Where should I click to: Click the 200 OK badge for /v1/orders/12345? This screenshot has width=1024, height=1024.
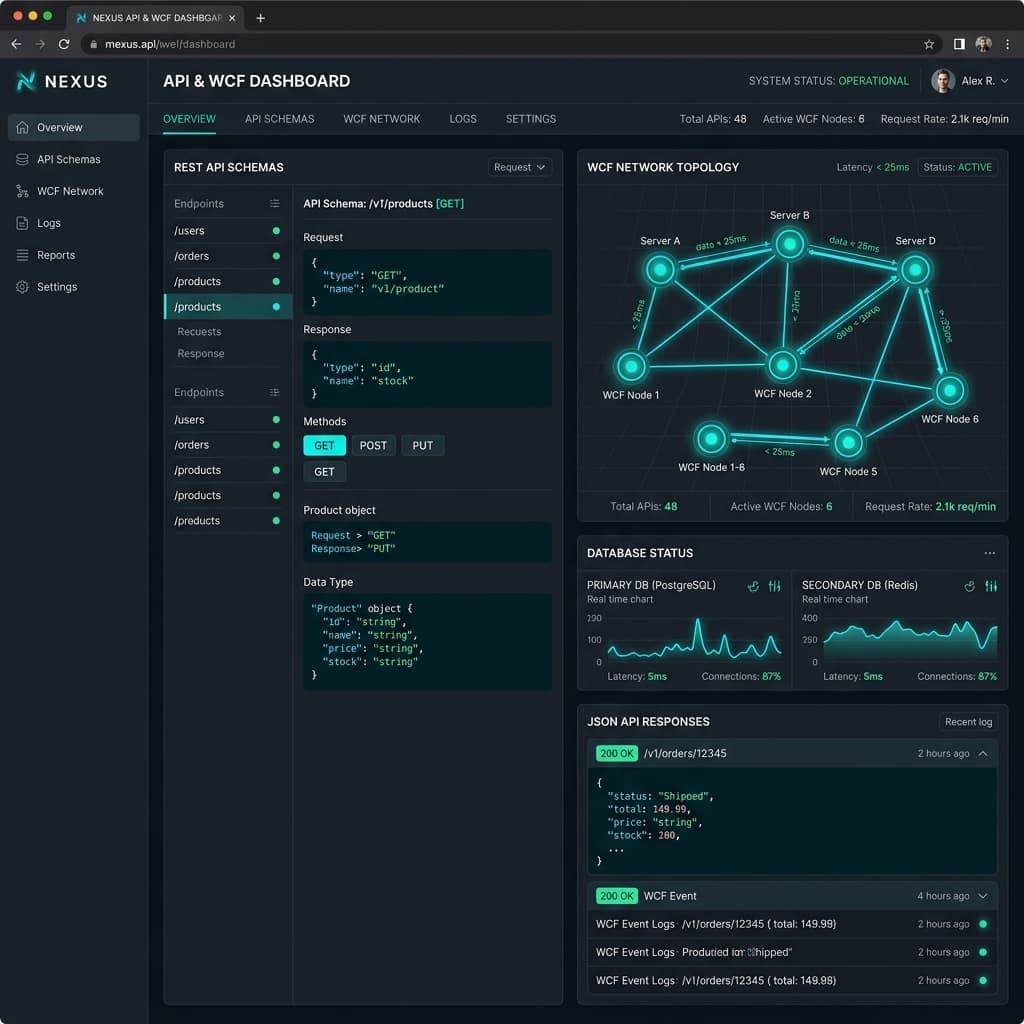point(616,754)
